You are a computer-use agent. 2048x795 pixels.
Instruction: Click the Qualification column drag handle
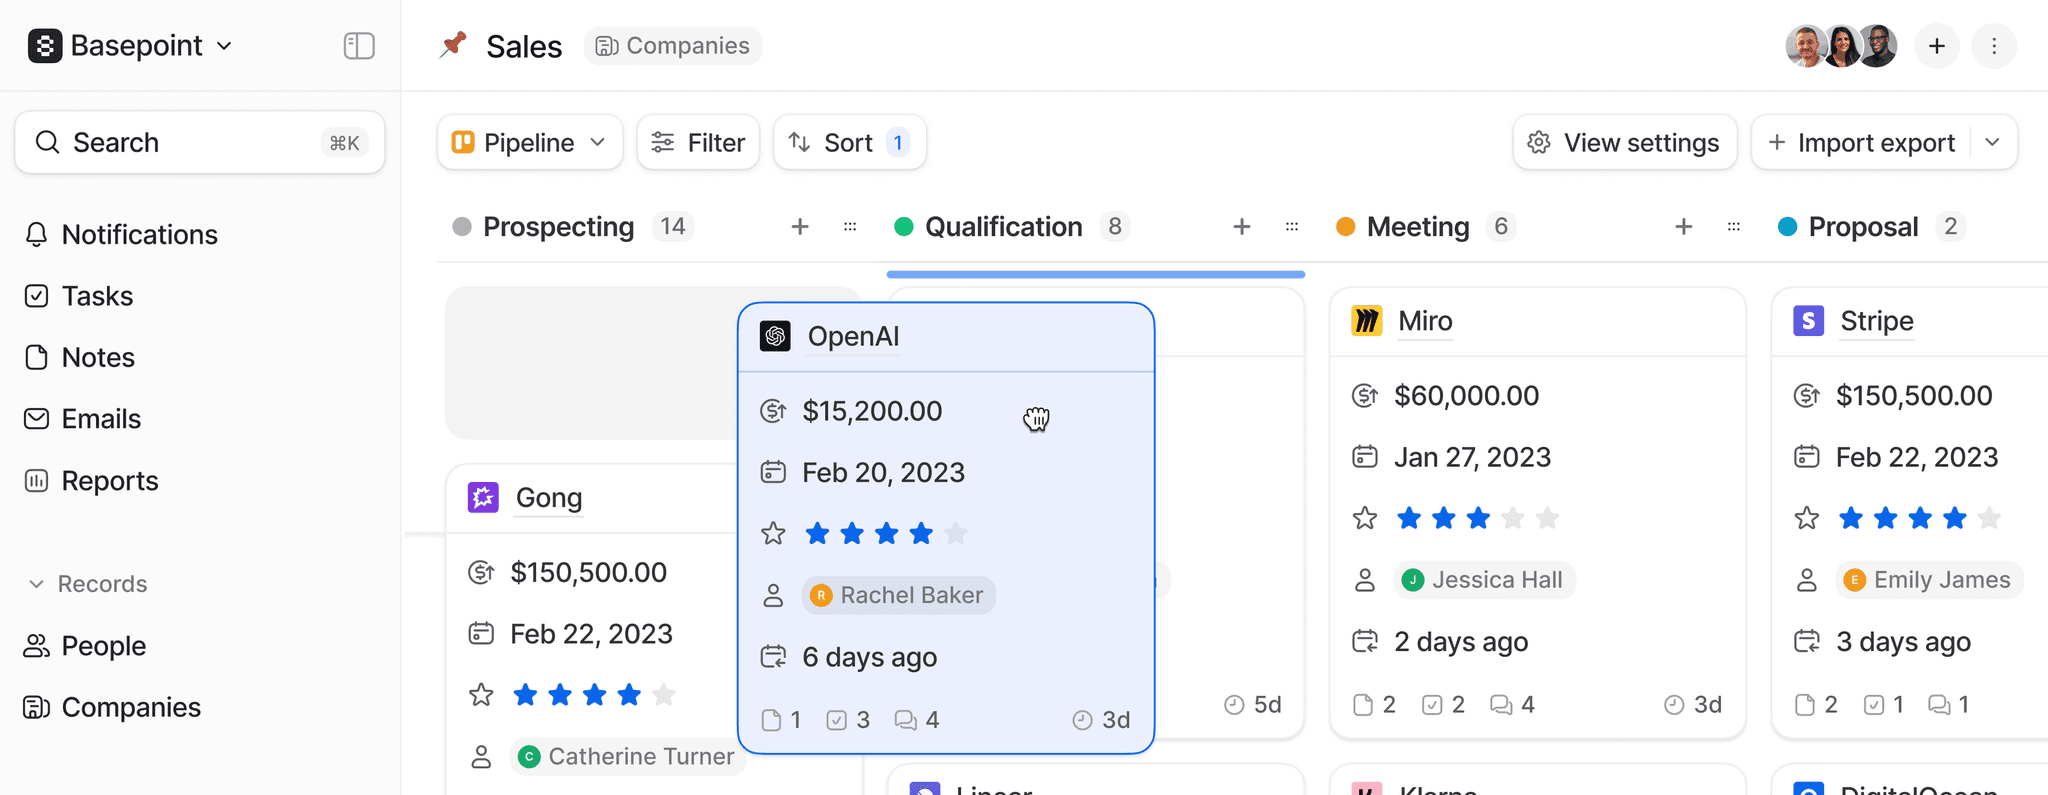1292,227
